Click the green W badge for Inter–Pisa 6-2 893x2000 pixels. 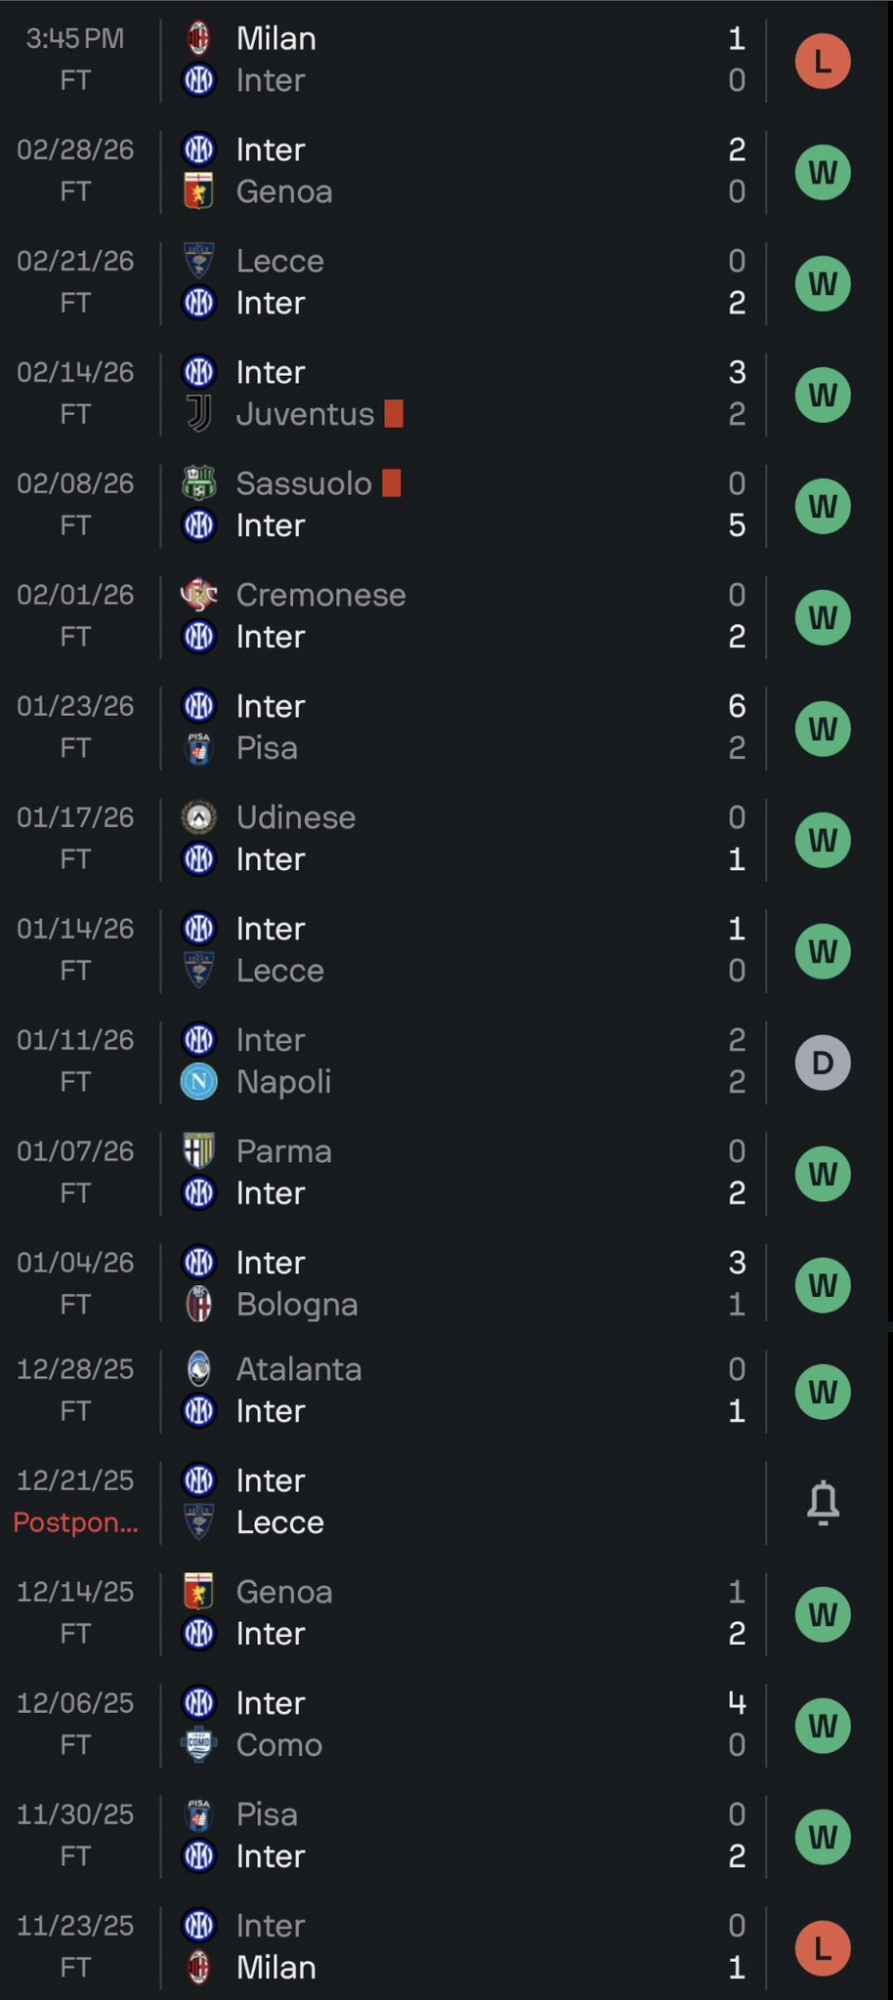[x=823, y=729]
